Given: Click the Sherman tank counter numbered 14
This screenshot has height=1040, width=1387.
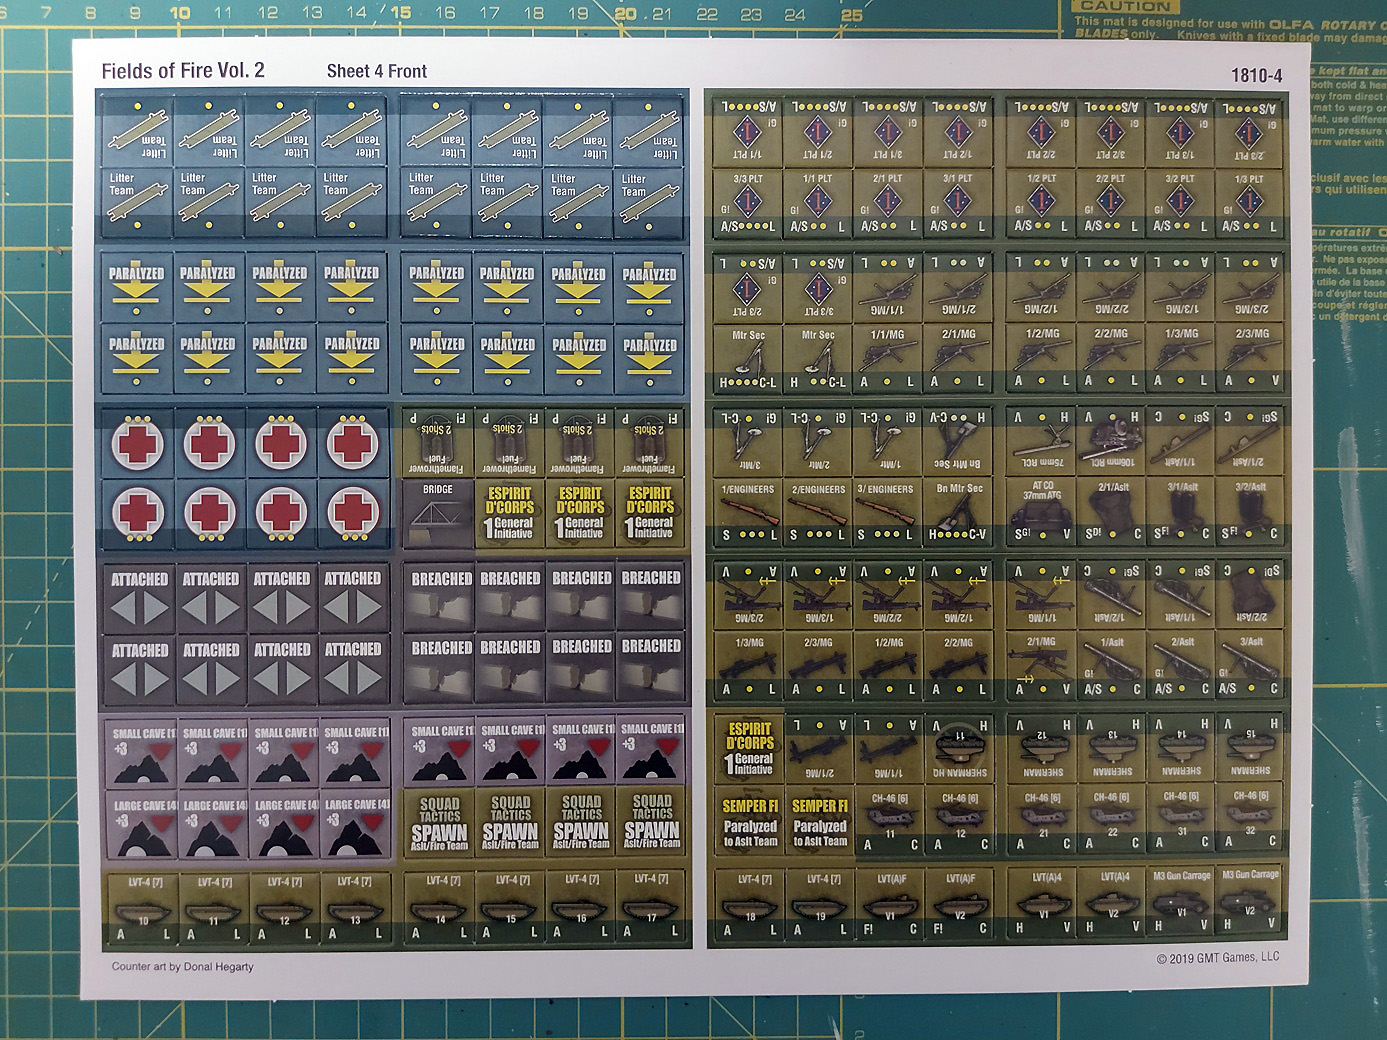Looking at the screenshot, I should click(1181, 748).
